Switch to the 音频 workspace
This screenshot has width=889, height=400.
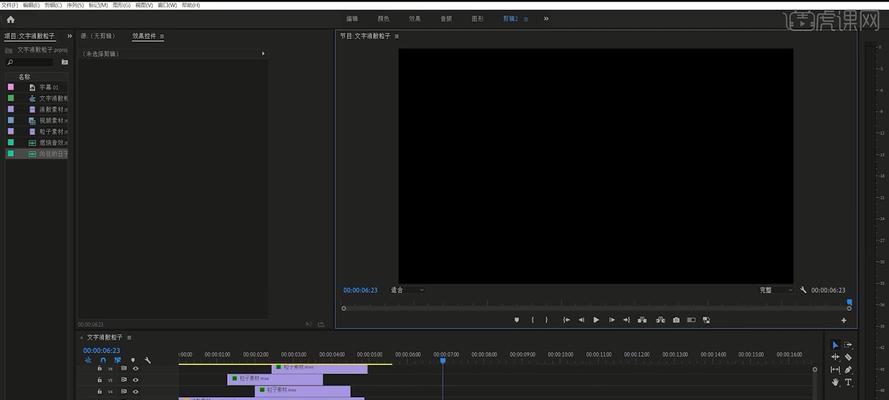pos(446,19)
